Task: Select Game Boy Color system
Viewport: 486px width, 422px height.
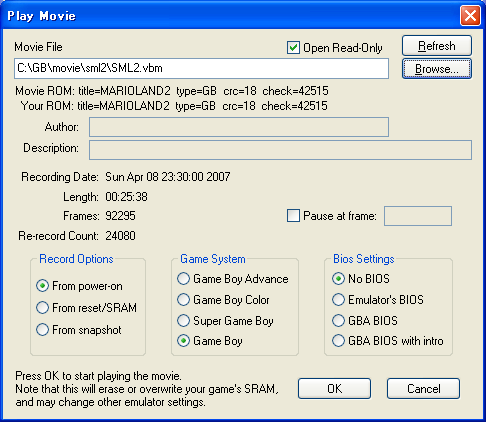Action: pyautogui.click(x=184, y=300)
